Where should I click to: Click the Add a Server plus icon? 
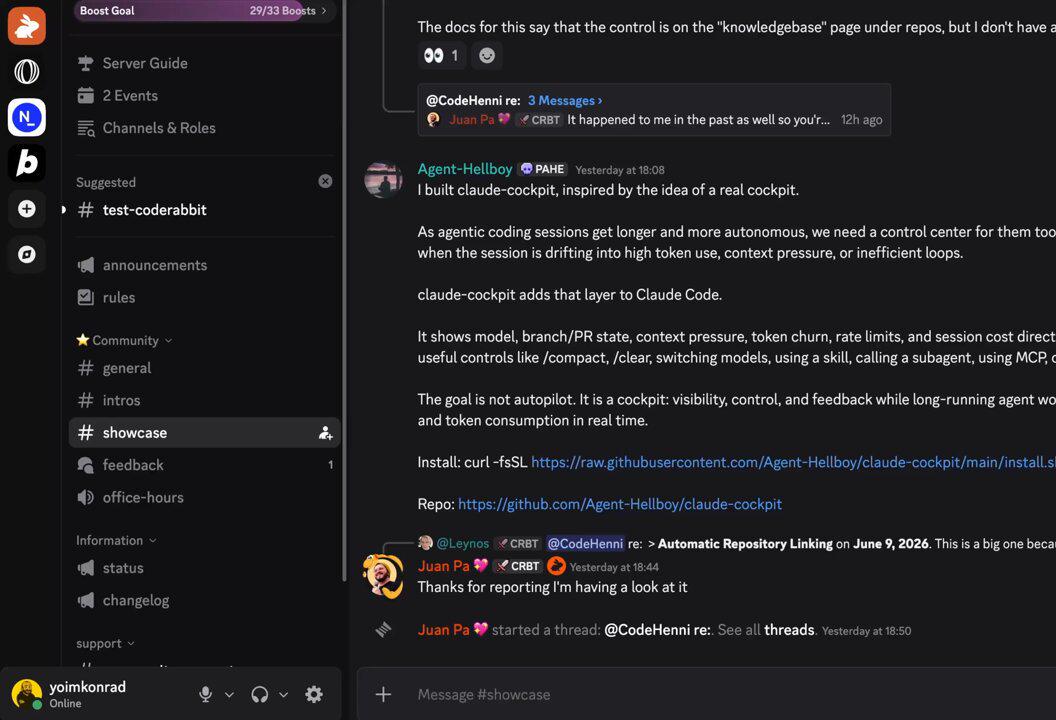pos(27,209)
